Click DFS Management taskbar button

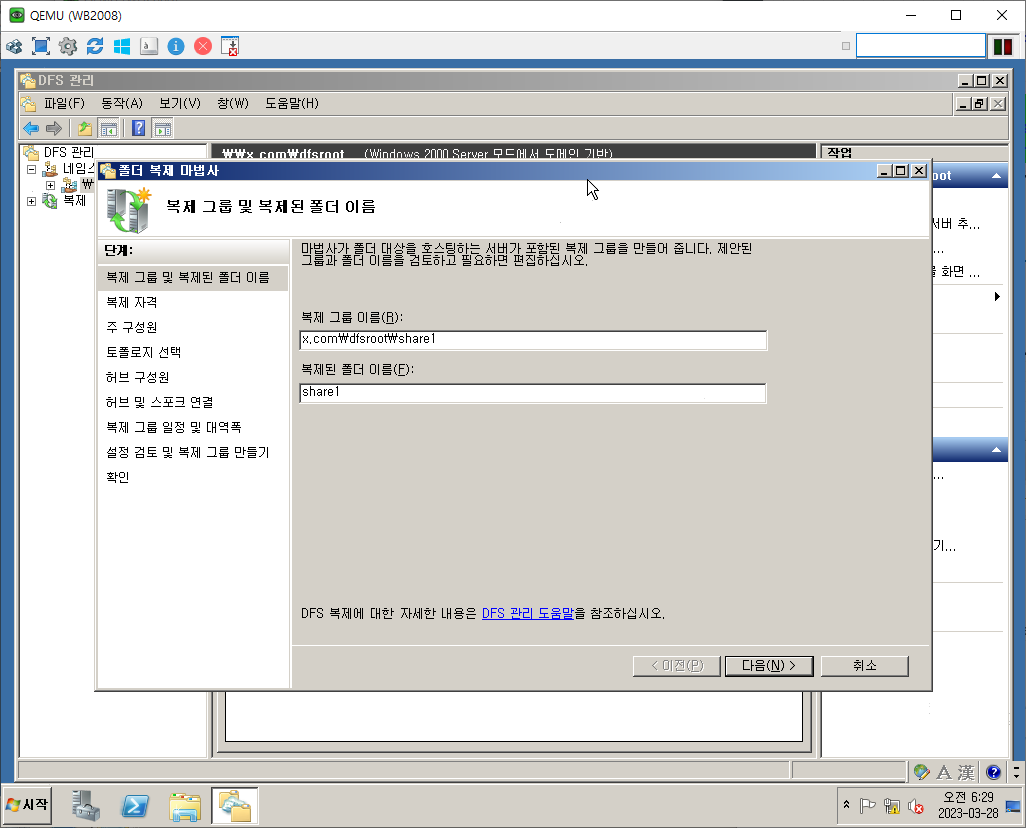(x=234, y=805)
